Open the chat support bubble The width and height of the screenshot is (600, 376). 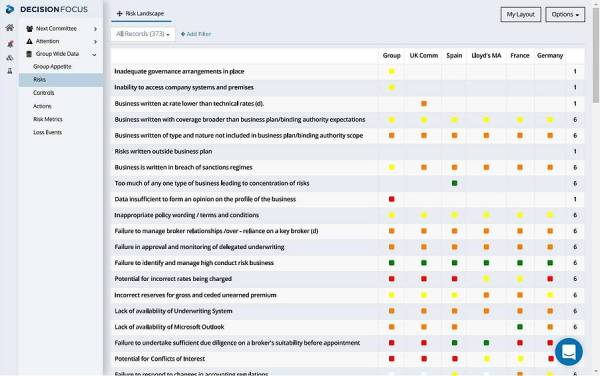(569, 352)
